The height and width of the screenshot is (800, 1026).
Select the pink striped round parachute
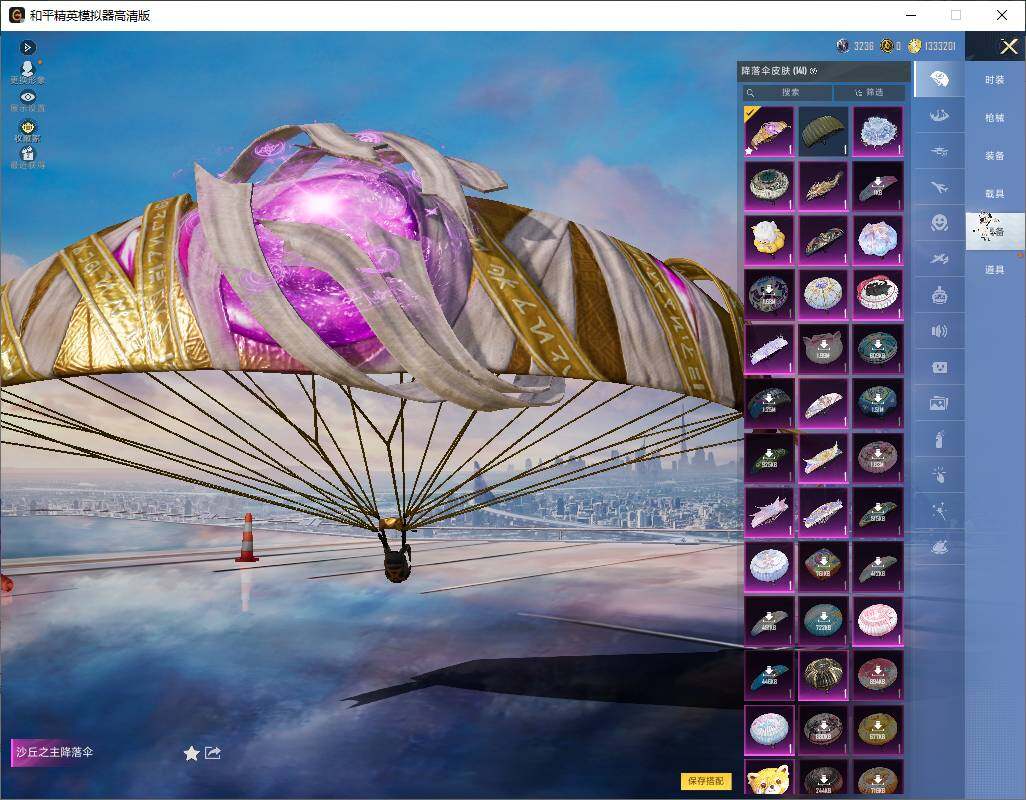[877, 620]
